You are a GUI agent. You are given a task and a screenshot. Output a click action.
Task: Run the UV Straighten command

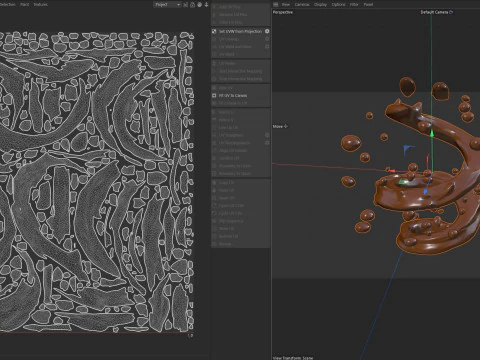(240, 135)
